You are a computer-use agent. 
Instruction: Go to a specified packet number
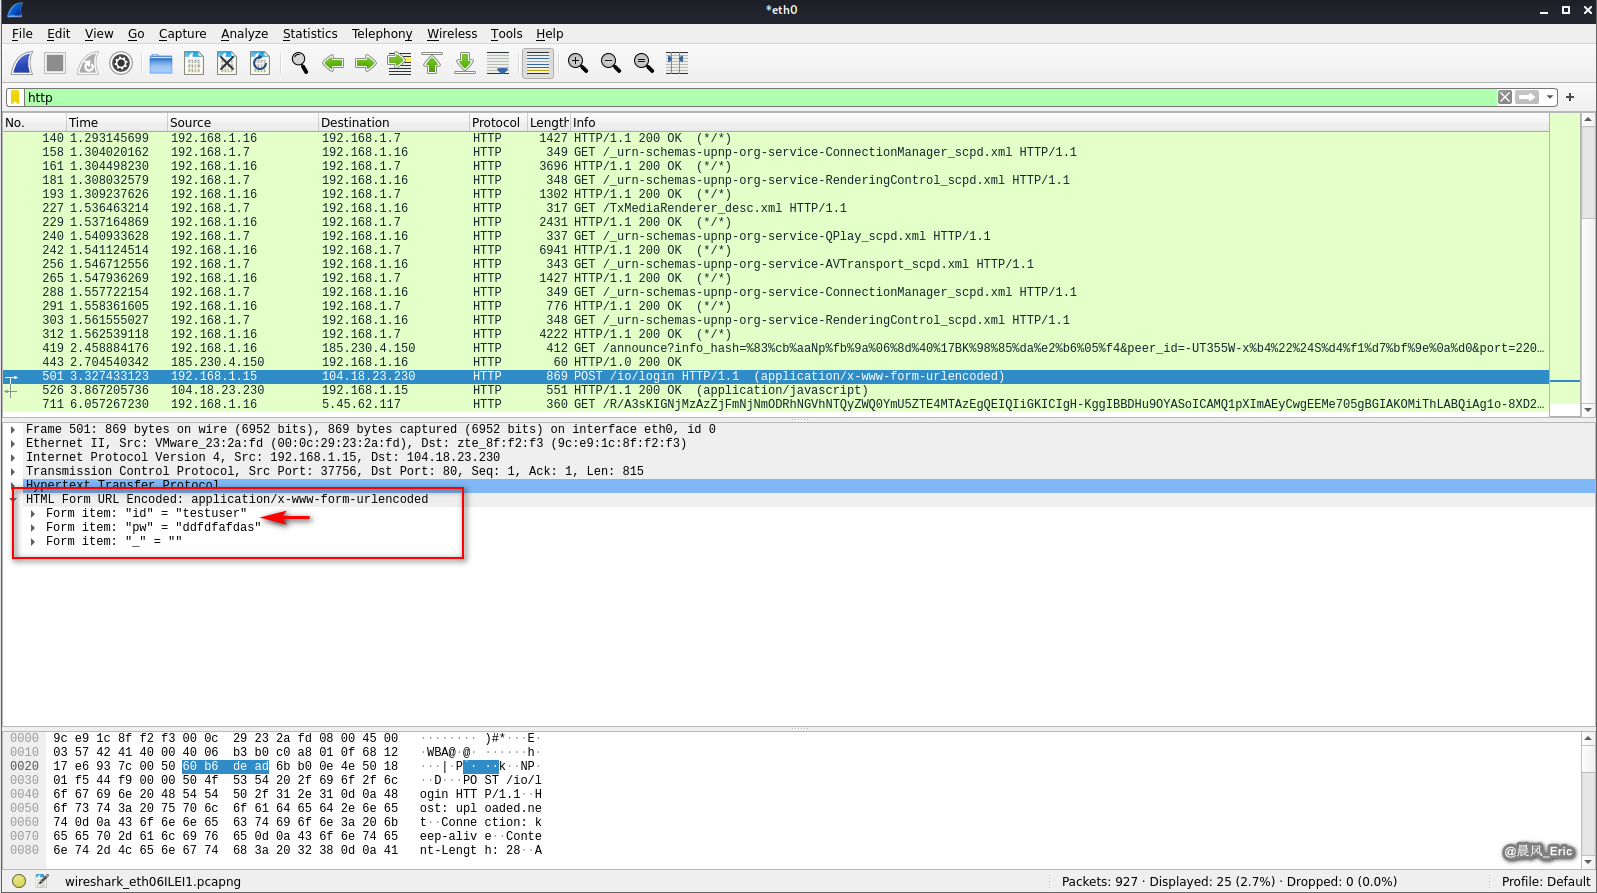[x=399, y=63]
